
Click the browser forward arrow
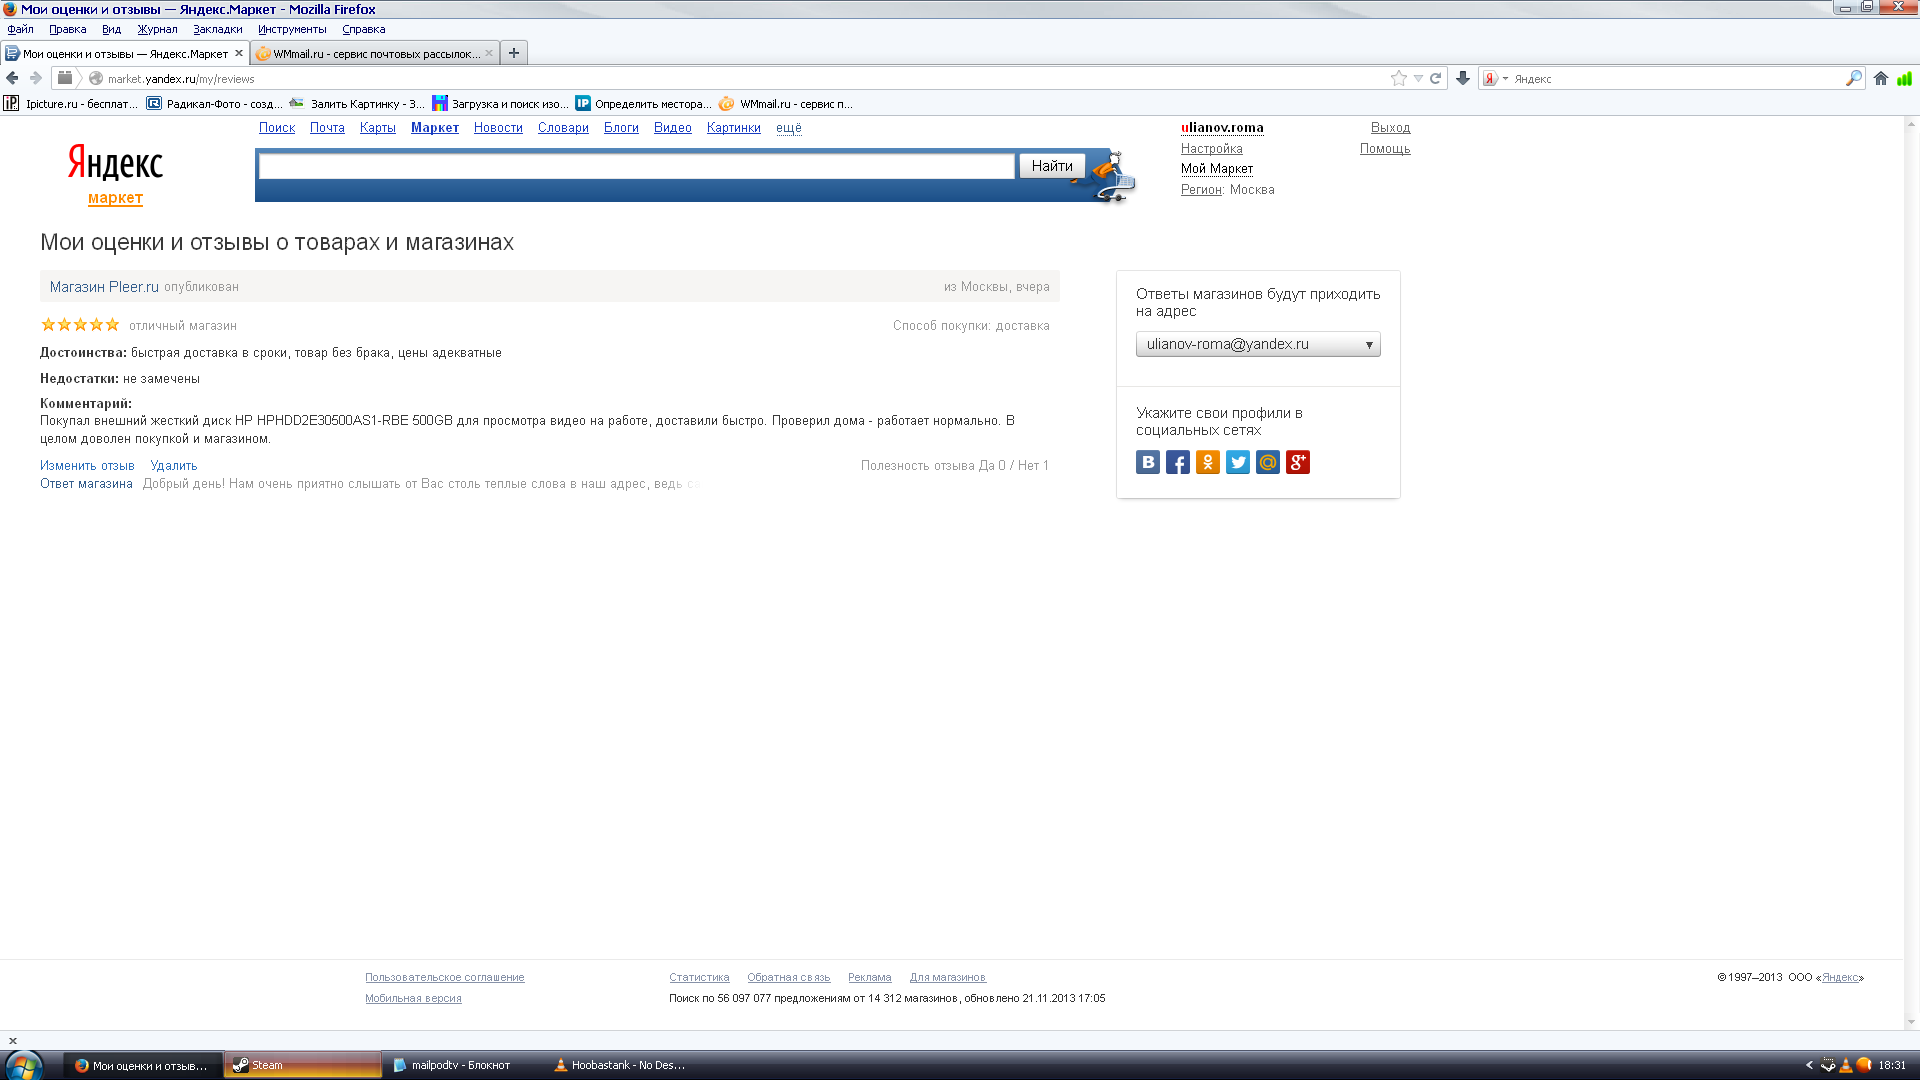pos(36,78)
